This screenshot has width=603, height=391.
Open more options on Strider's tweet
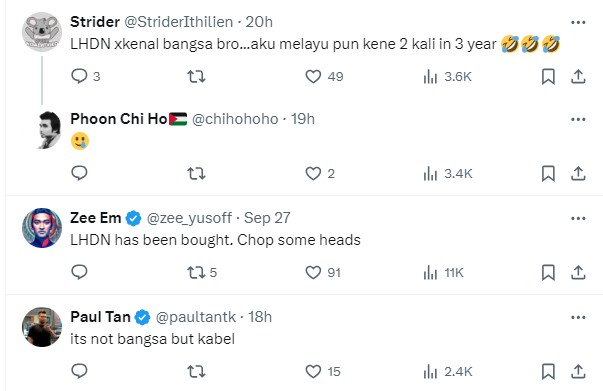point(578,22)
